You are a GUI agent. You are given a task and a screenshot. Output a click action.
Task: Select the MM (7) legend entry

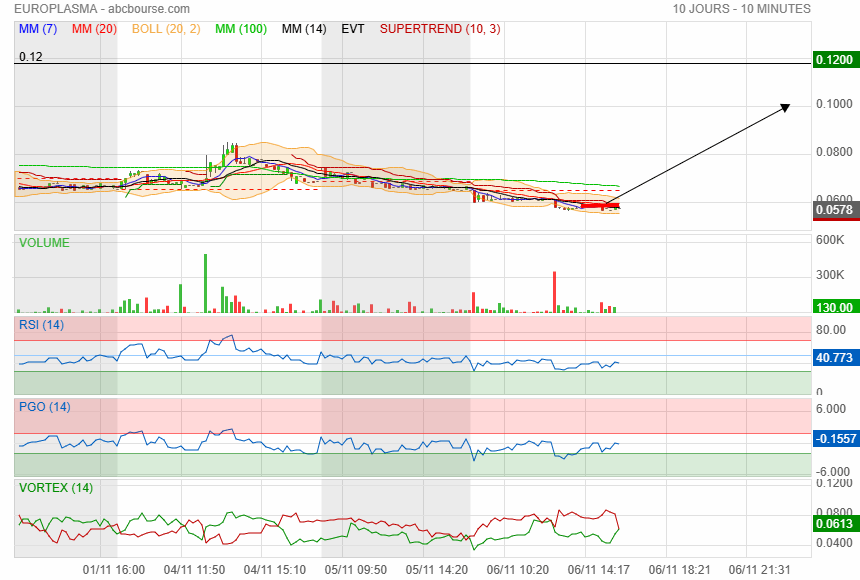point(38,29)
